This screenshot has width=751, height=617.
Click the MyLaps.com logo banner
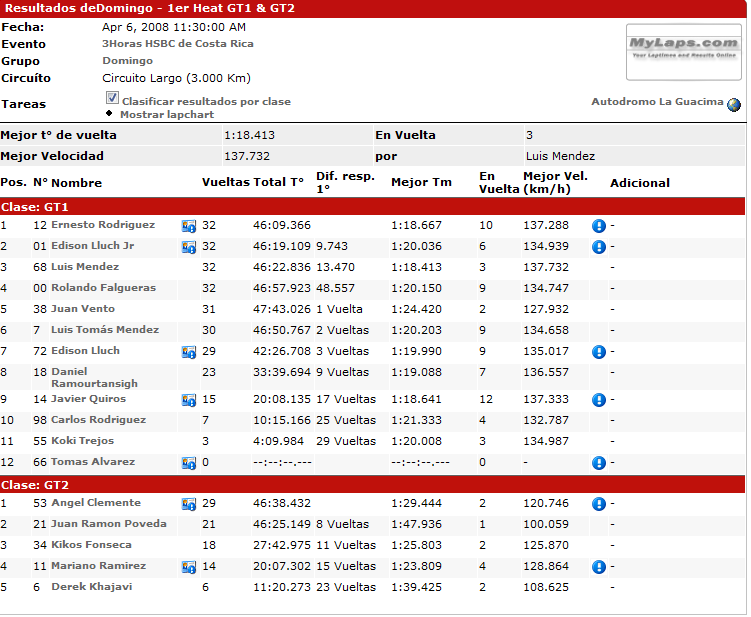point(684,51)
